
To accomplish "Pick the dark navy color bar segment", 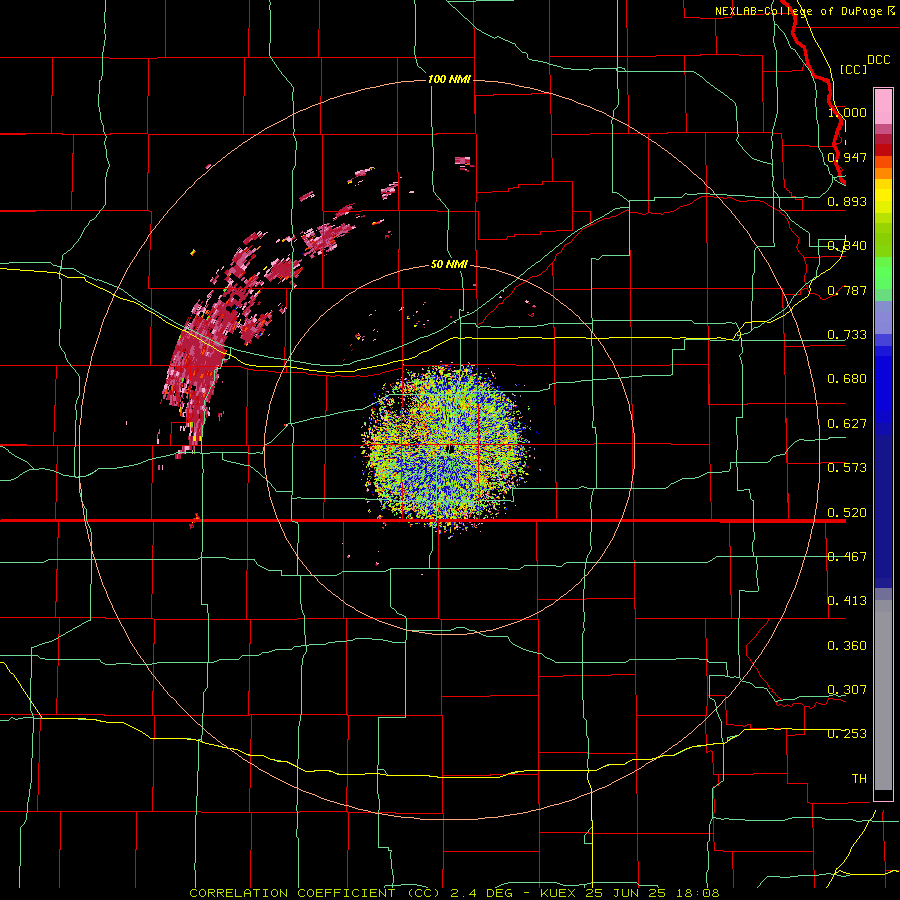I will point(883,505).
